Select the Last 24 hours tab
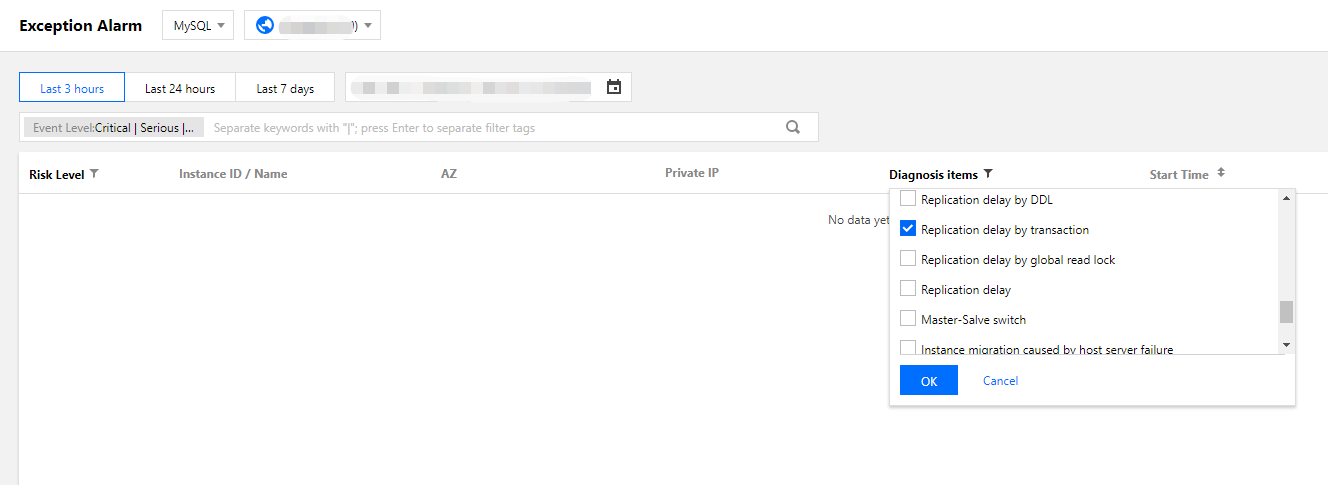Viewport: 1328px width, 485px height. tap(180, 88)
